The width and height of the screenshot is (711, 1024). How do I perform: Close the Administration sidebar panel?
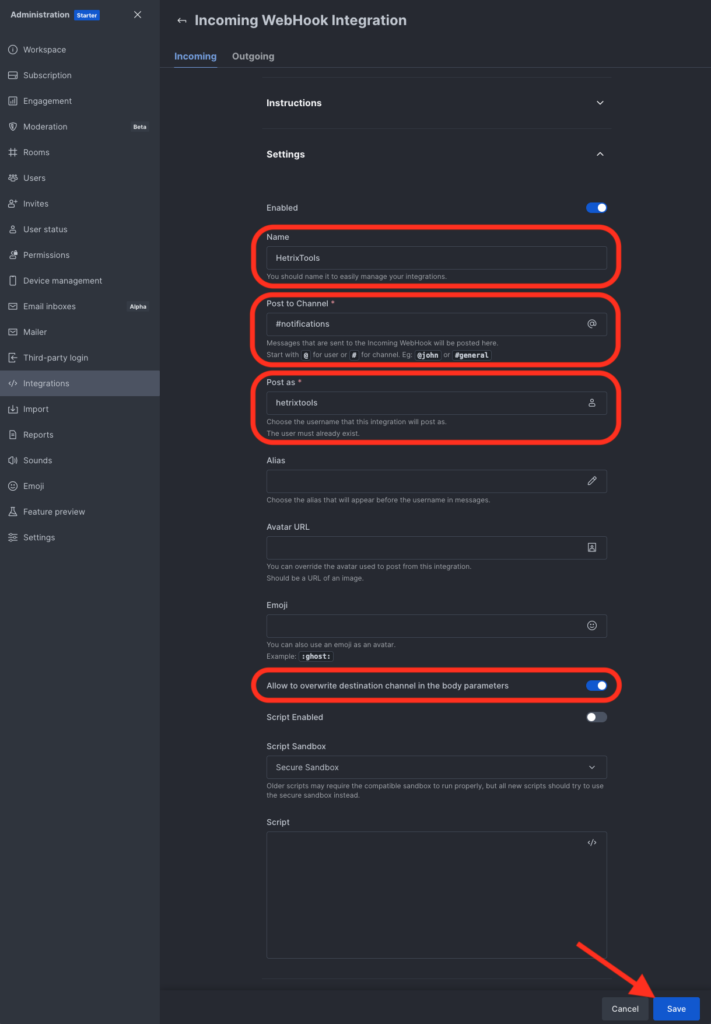click(x=137, y=15)
